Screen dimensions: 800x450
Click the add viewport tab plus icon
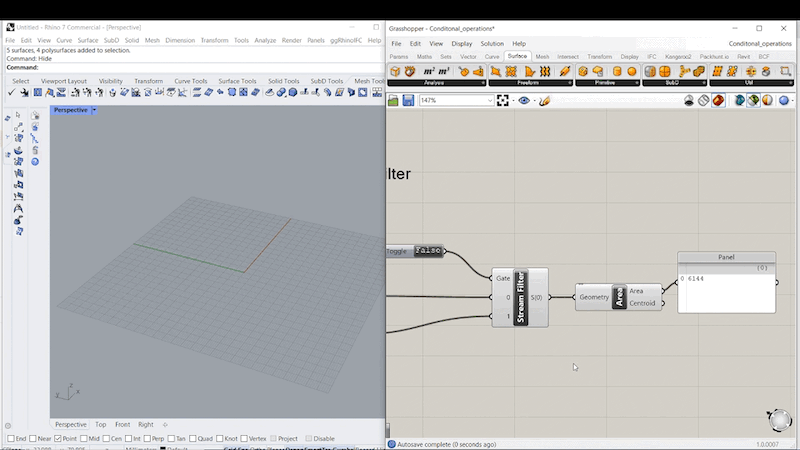pos(165,424)
